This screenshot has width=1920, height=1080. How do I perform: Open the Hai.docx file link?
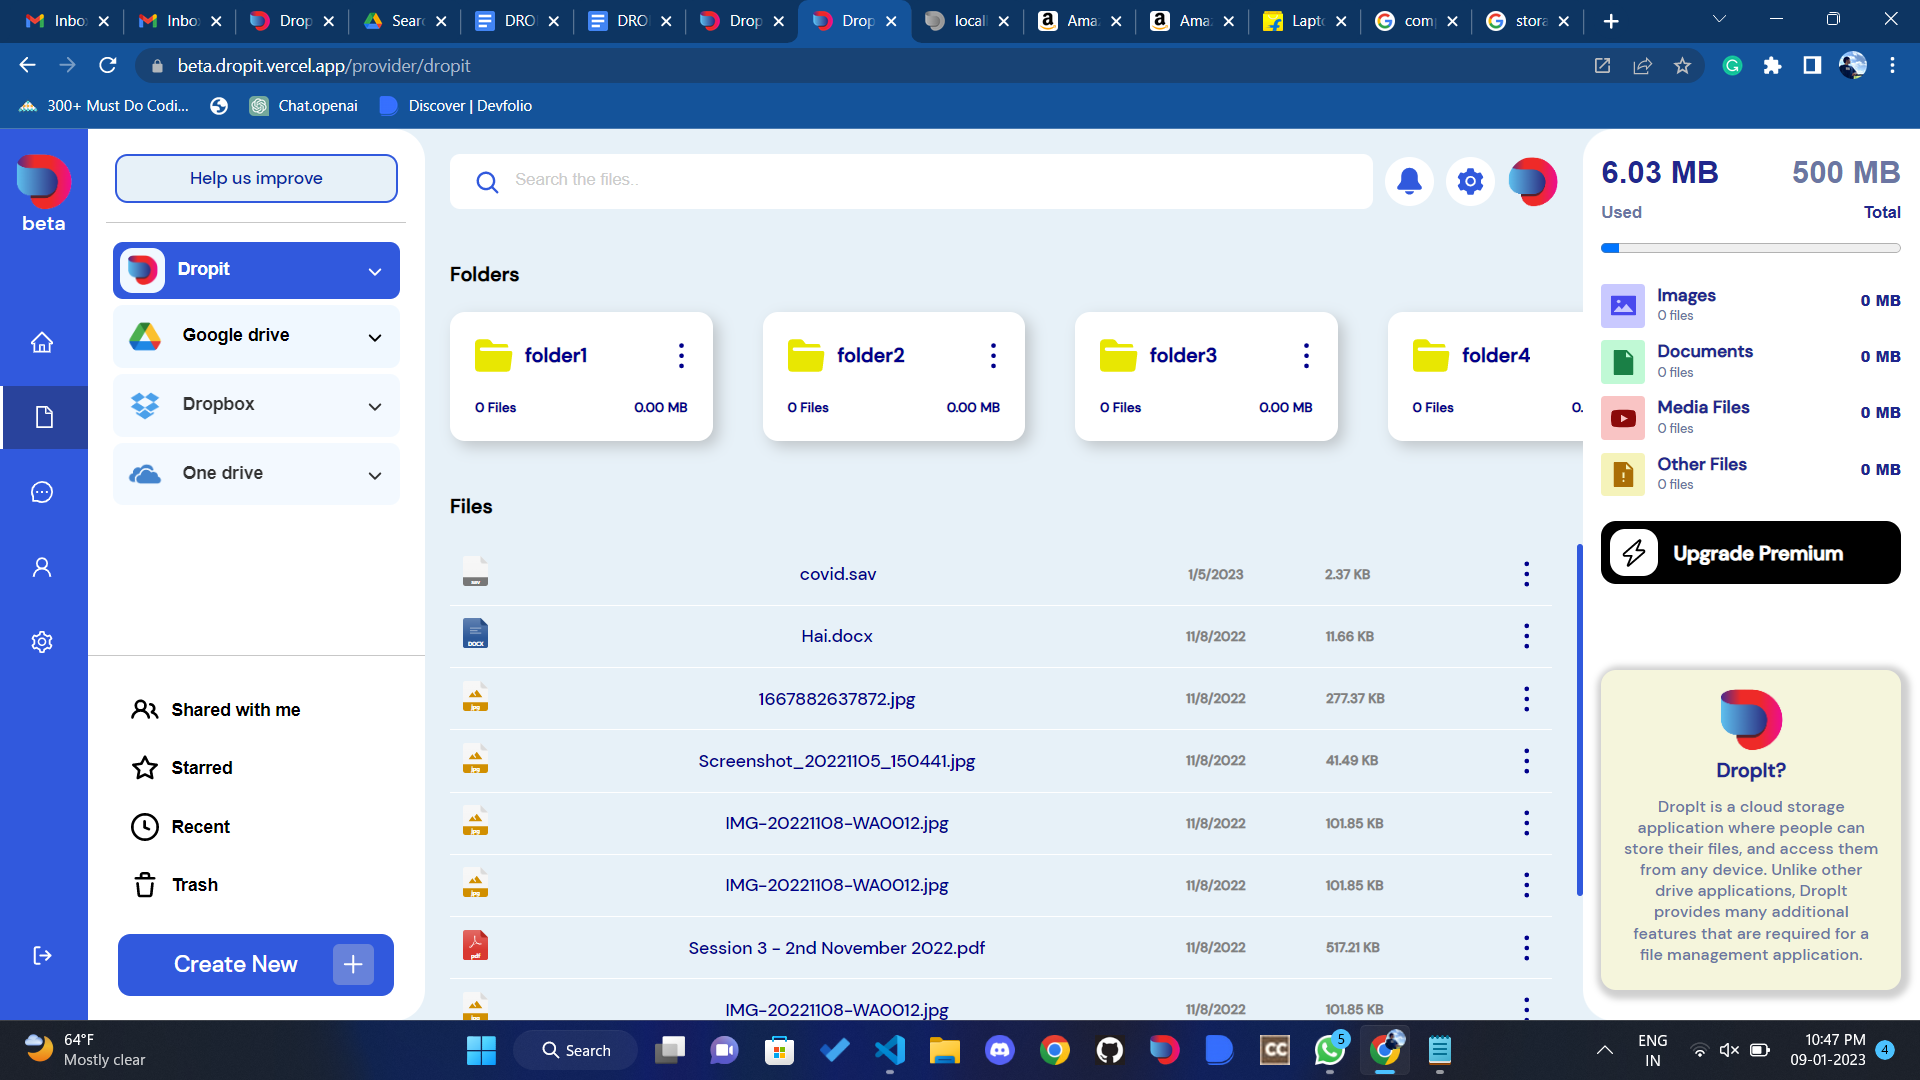(x=837, y=636)
